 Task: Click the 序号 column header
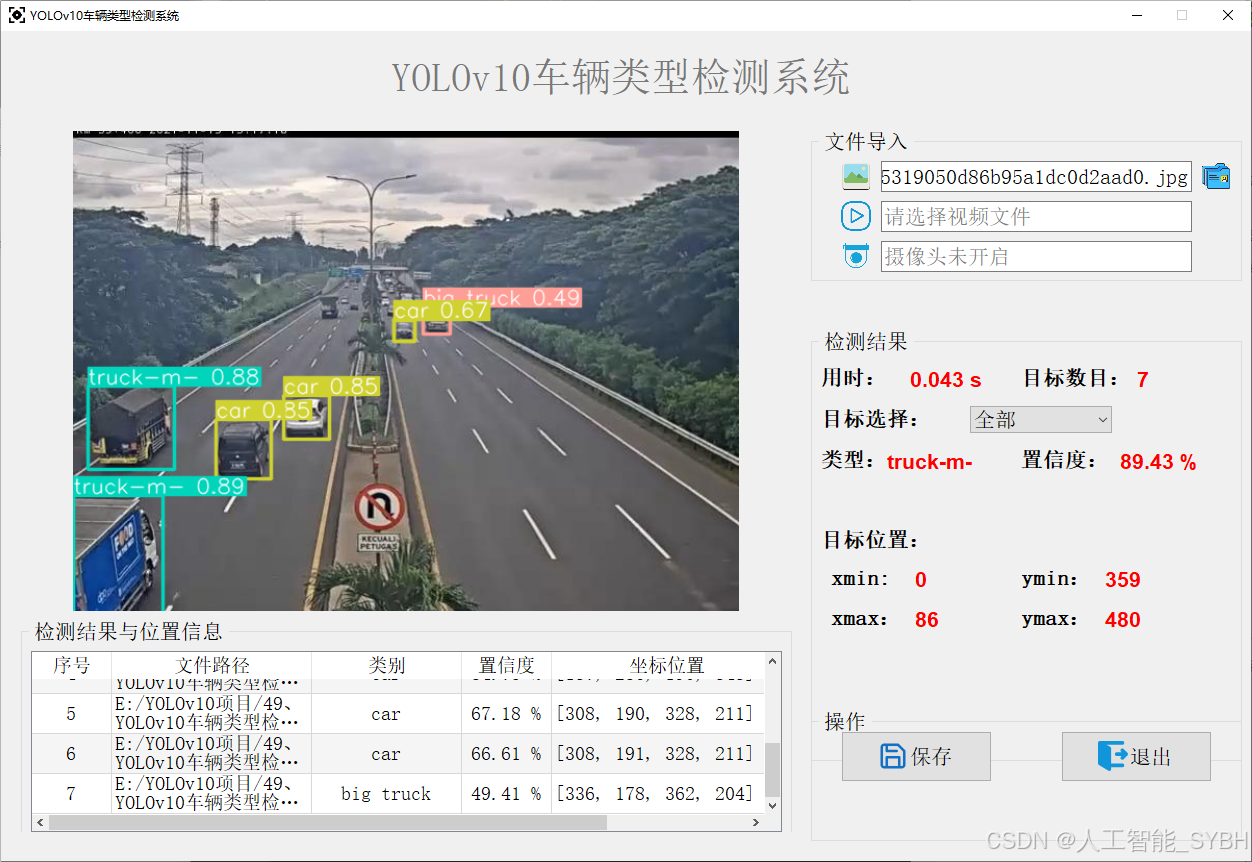[71, 665]
